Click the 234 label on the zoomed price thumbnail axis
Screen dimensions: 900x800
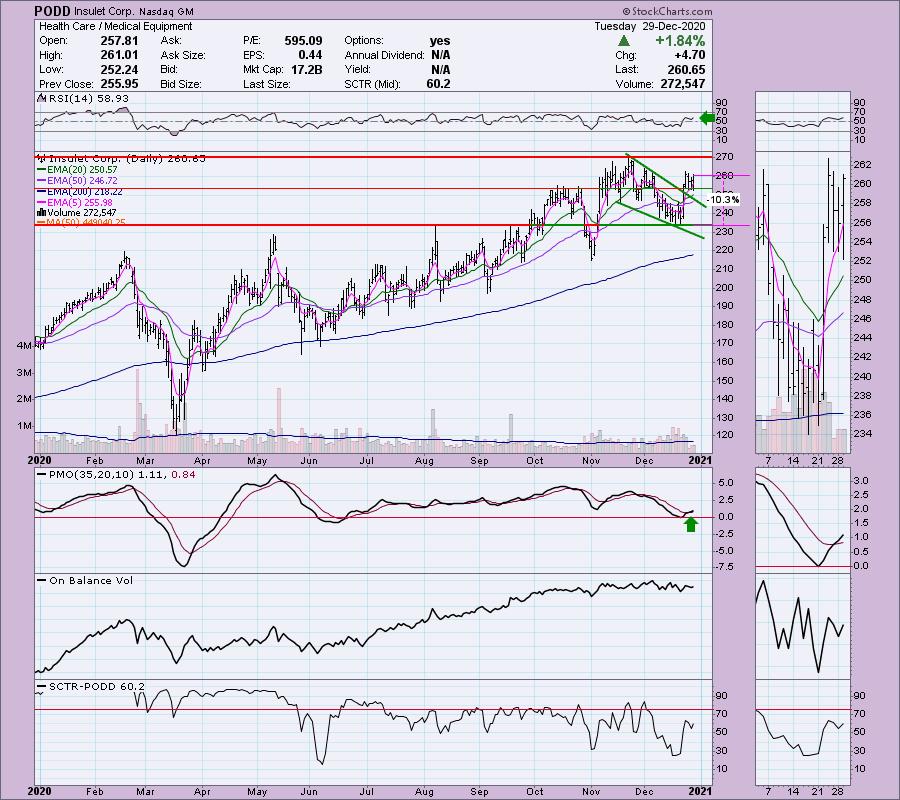click(x=863, y=434)
